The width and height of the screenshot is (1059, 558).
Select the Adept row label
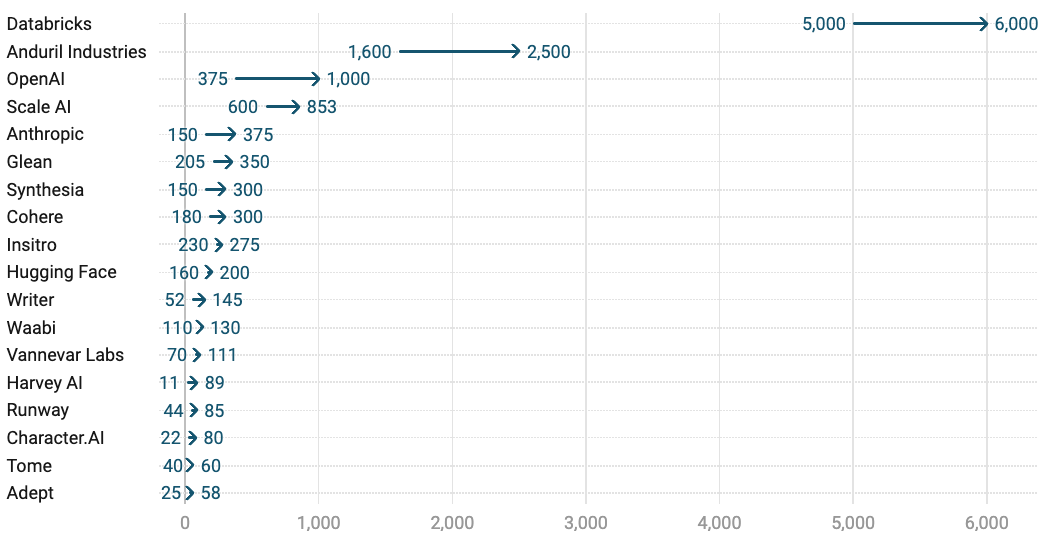pyautogui.click(x=30, y=493)
